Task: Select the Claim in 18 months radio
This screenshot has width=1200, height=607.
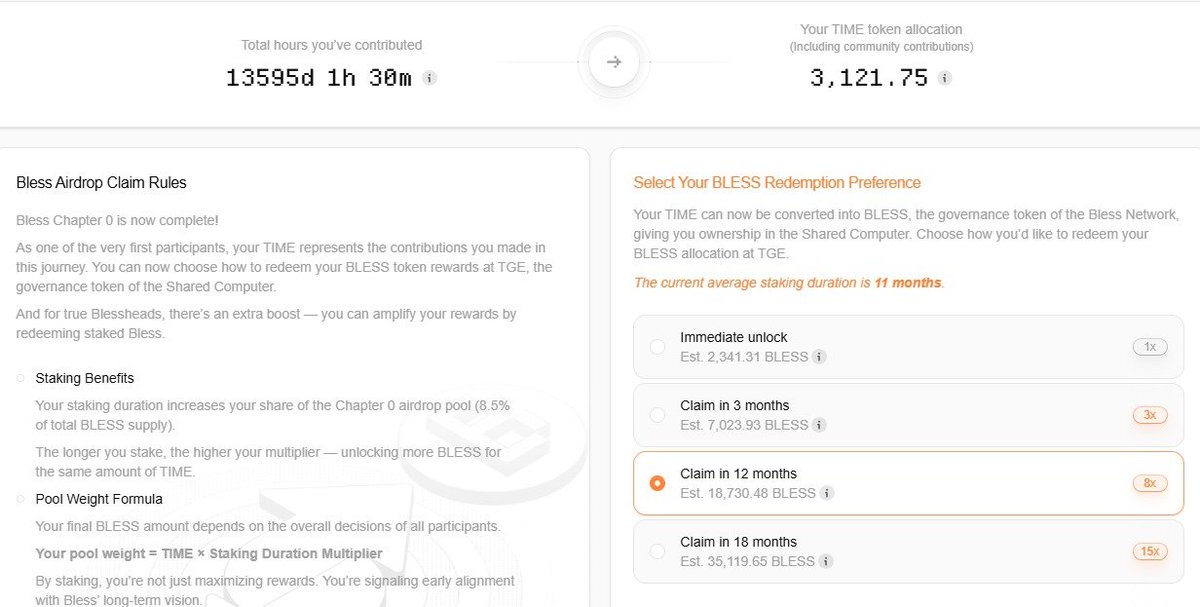Action: pos(657,551)
